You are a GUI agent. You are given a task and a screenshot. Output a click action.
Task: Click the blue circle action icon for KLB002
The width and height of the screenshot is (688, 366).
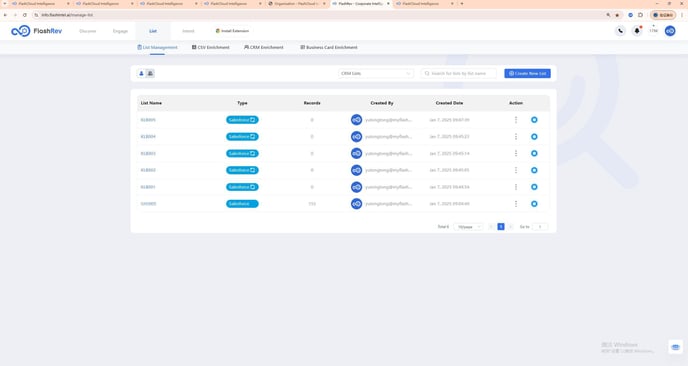(534, 170)
